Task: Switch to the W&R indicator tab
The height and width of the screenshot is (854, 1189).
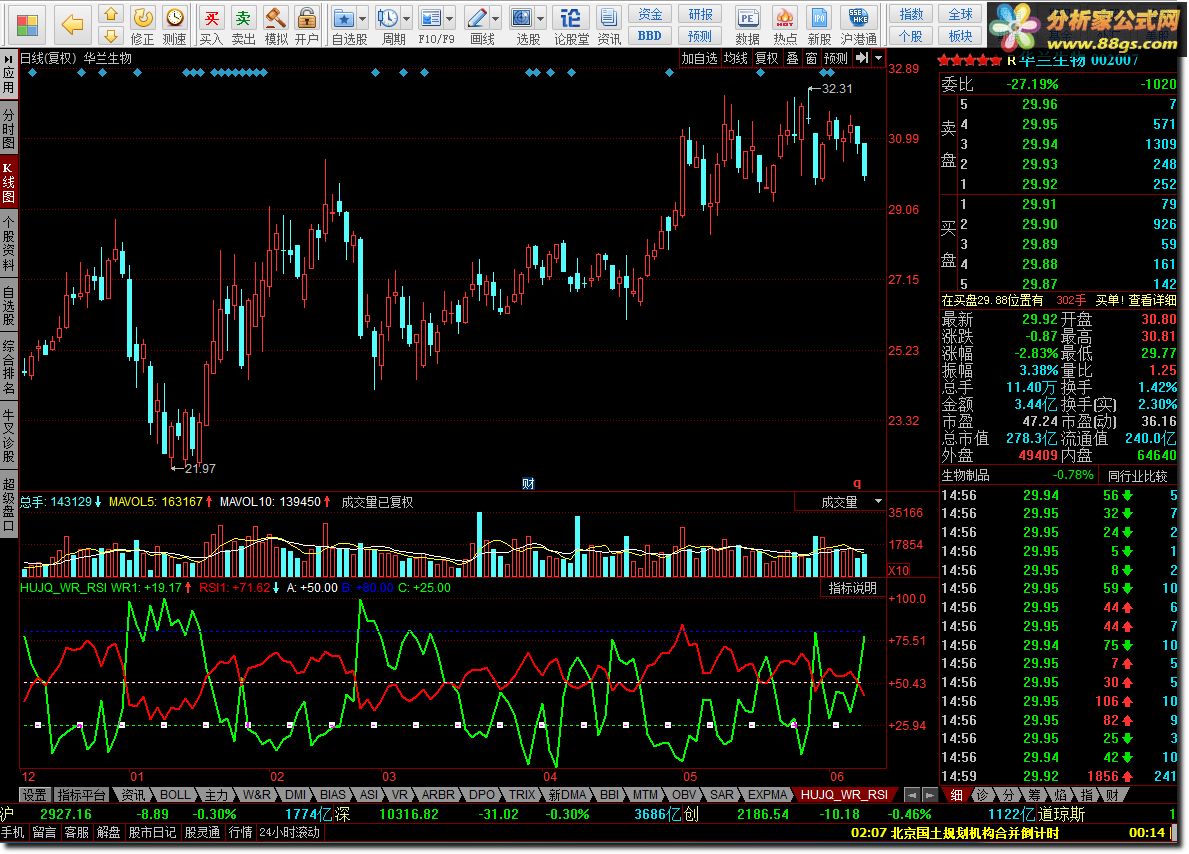Action: pos(256,794)
